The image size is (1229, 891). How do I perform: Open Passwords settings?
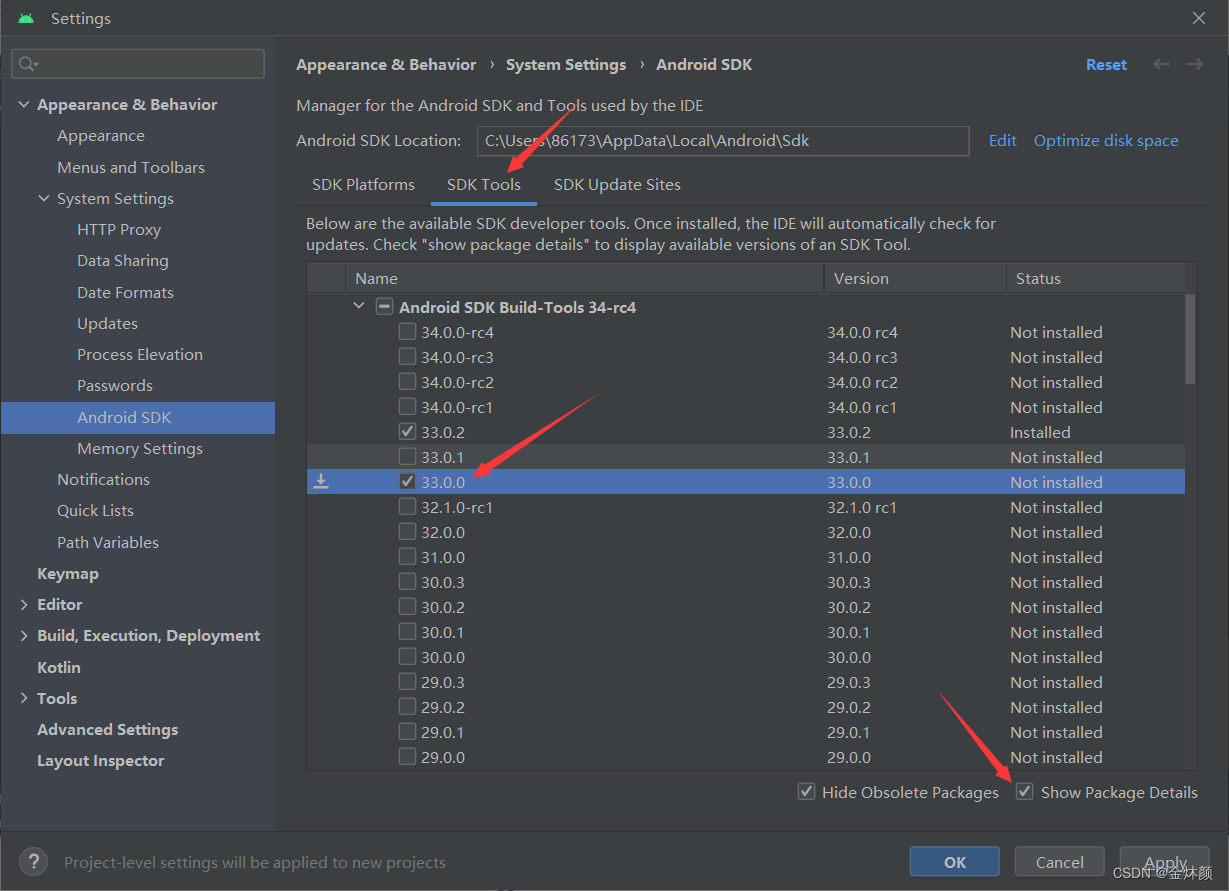pos(115,385)
